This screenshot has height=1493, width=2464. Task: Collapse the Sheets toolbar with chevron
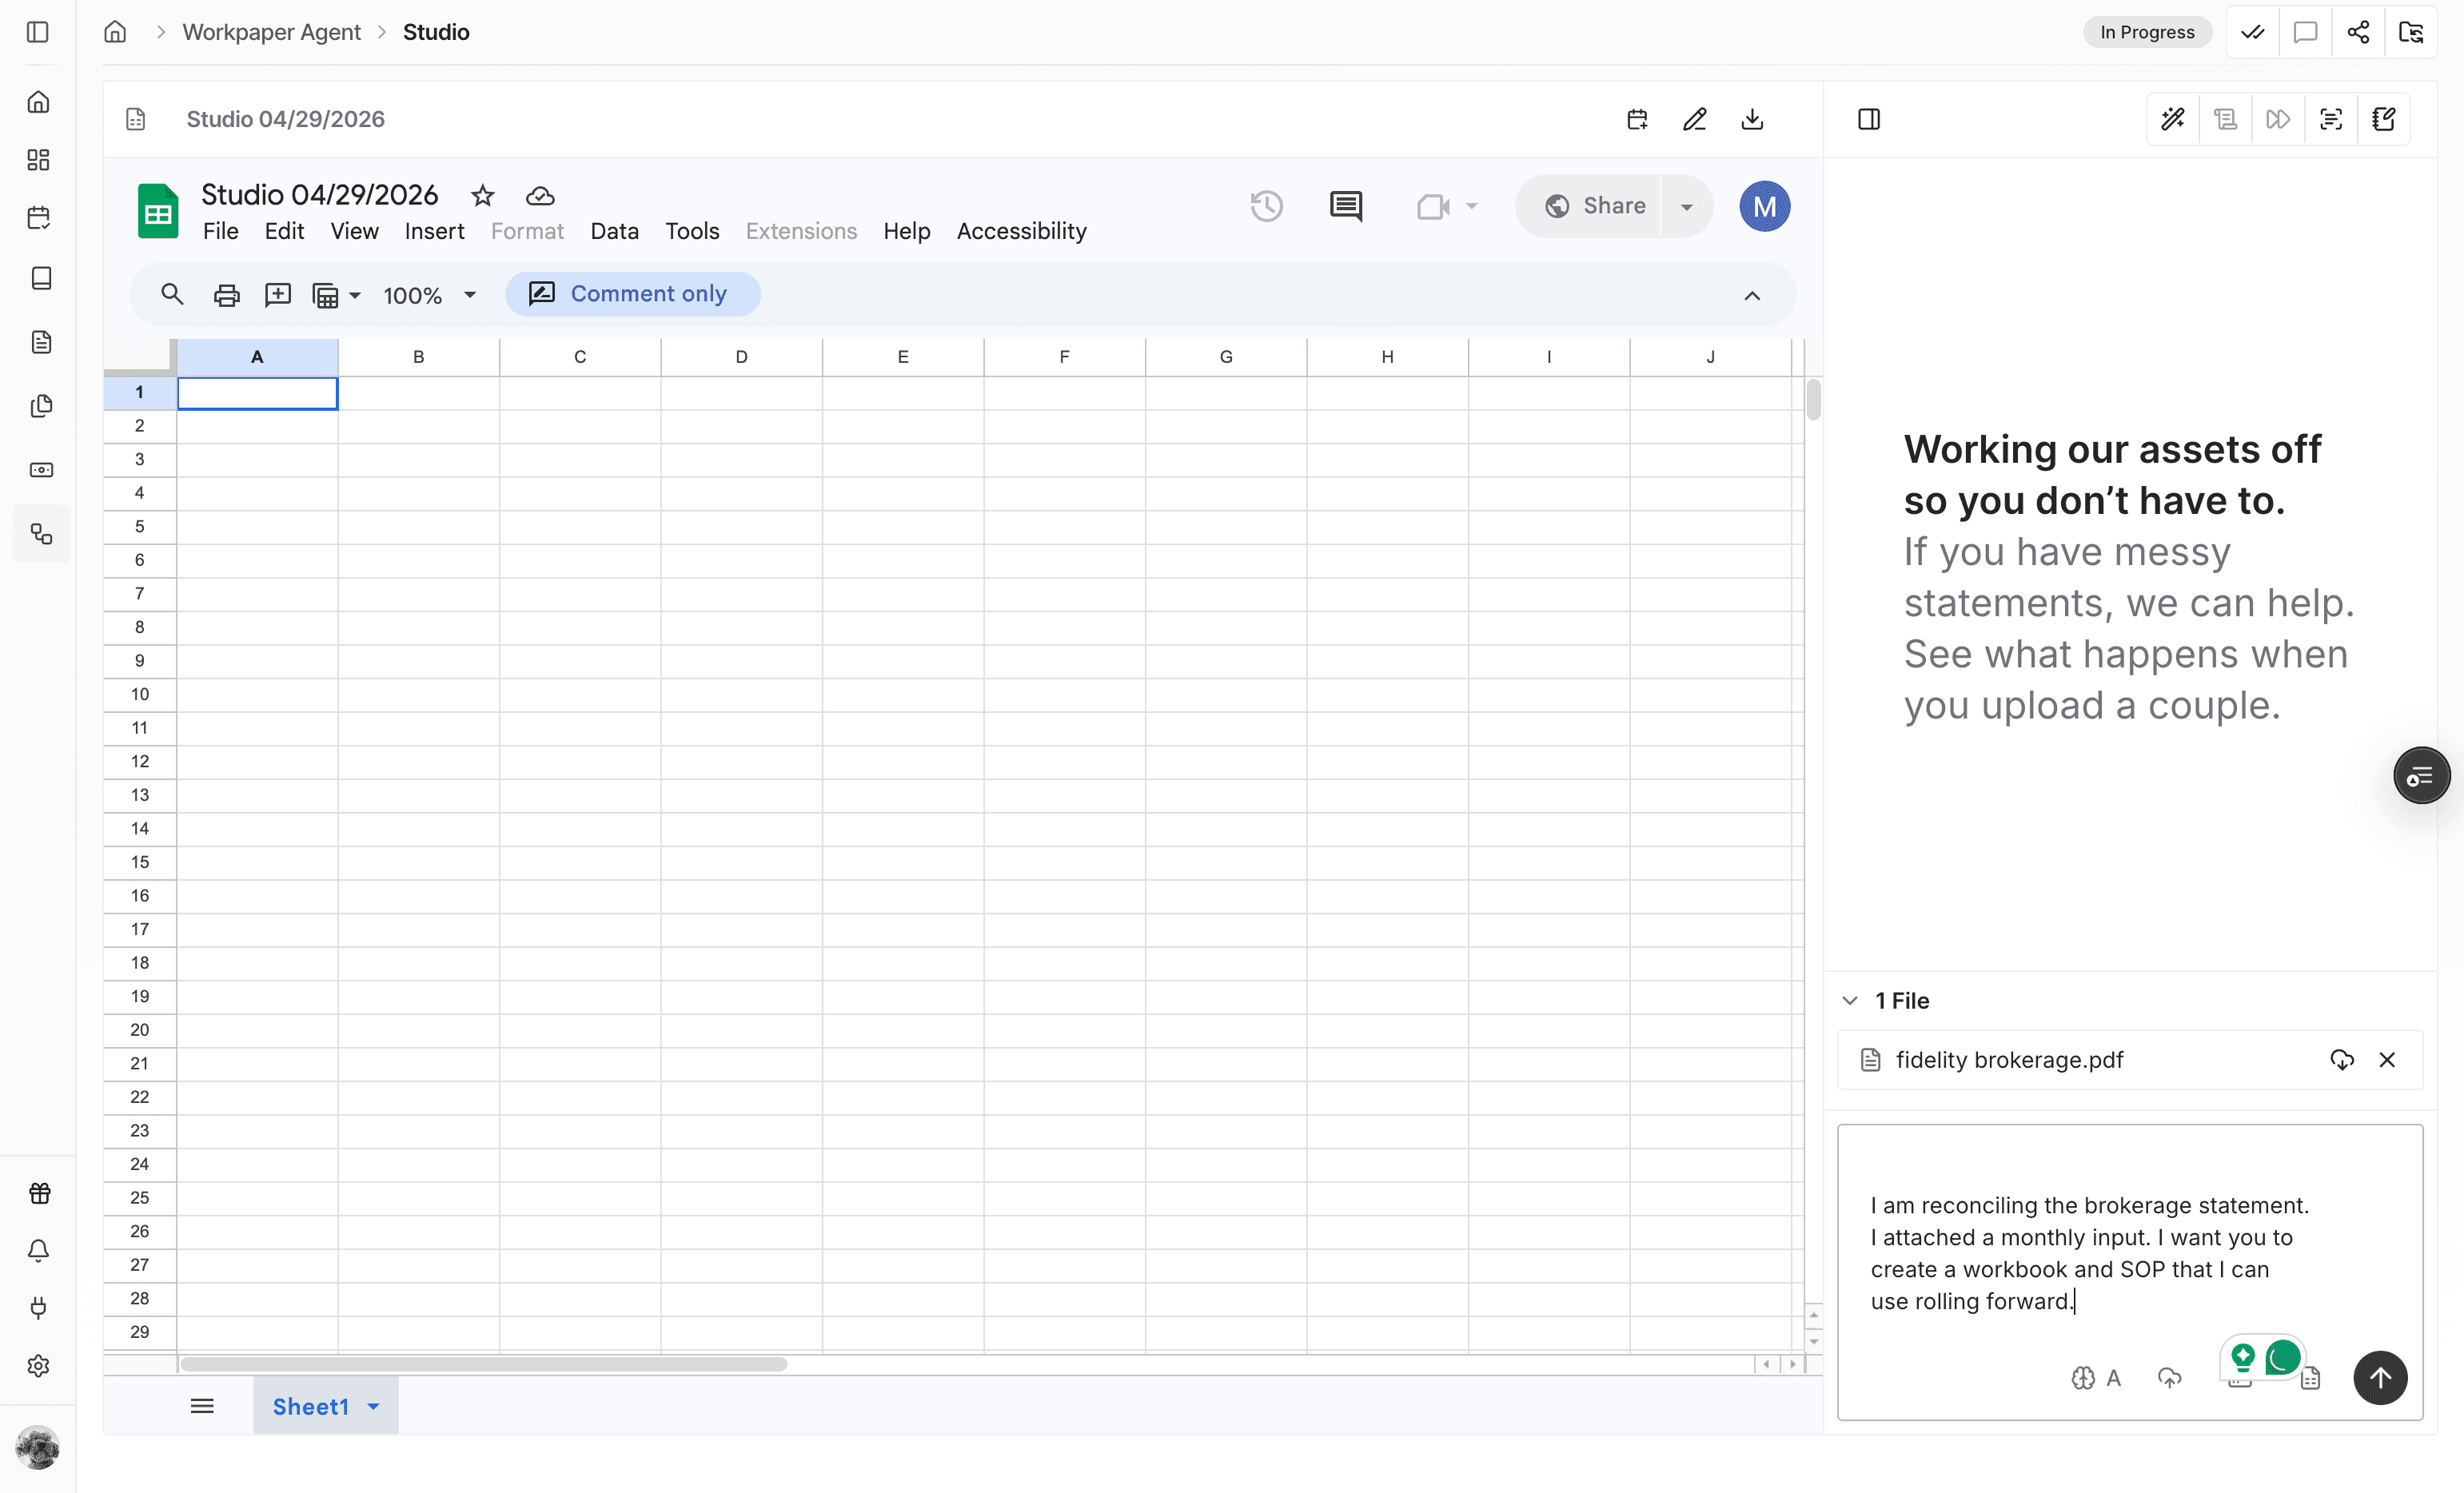tap(1752, 295)
